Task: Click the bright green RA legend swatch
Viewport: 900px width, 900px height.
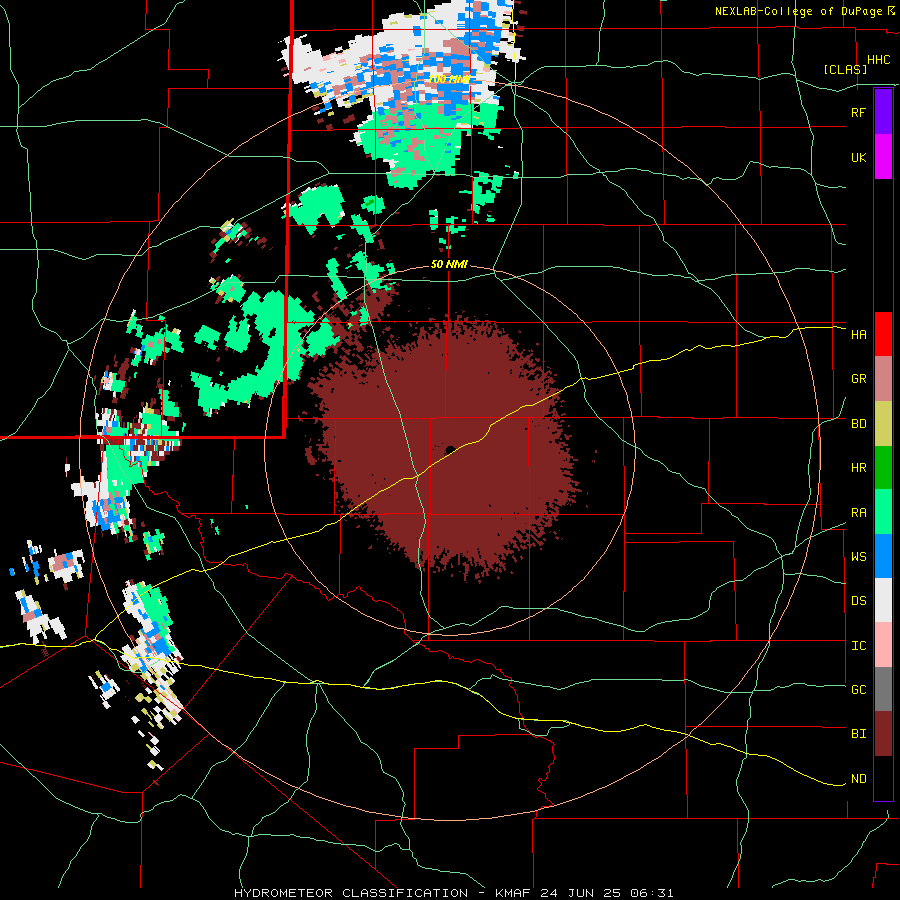Action: point(883,512)
